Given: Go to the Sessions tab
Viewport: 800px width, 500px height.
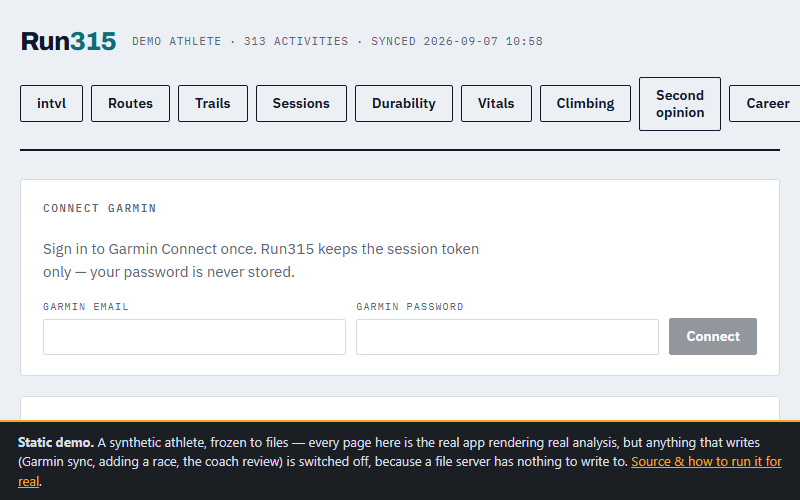Looking at the screenshot, I should pos(301,104).
